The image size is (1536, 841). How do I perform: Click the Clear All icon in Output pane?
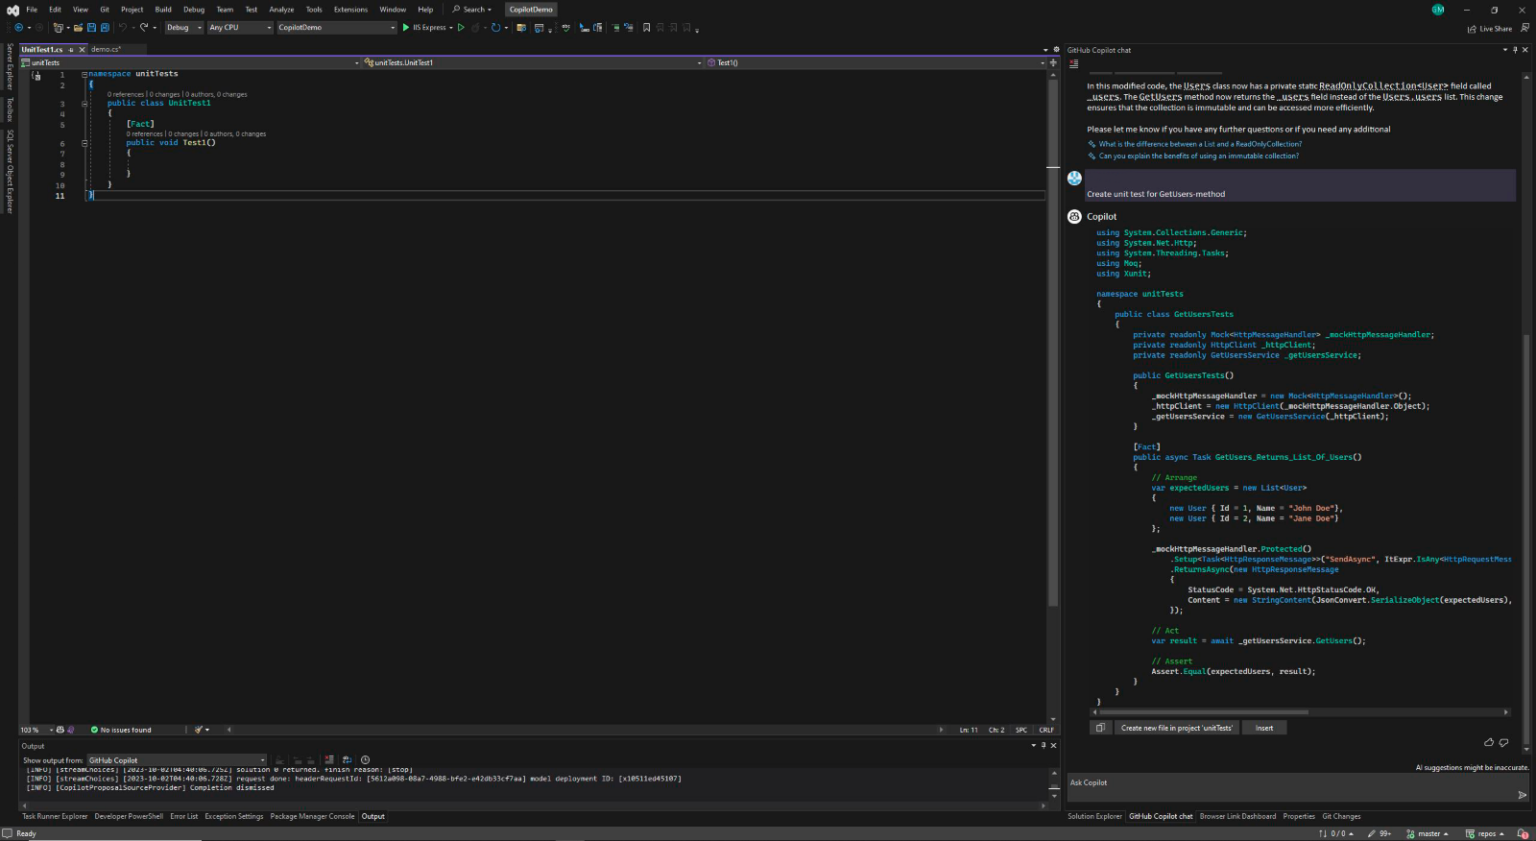pyautogui.click(x=329, y=760)
